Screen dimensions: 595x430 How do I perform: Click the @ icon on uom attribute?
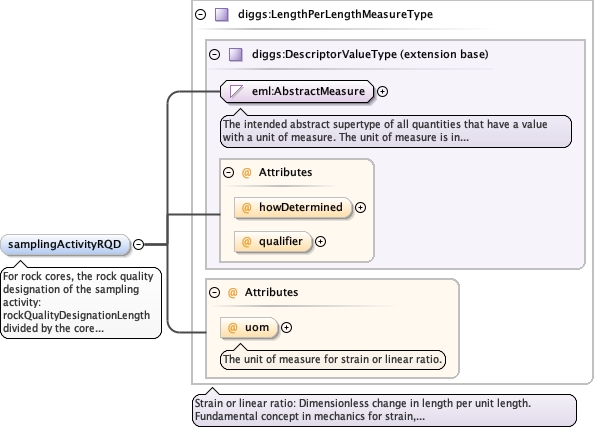click(x=233, y=328)
